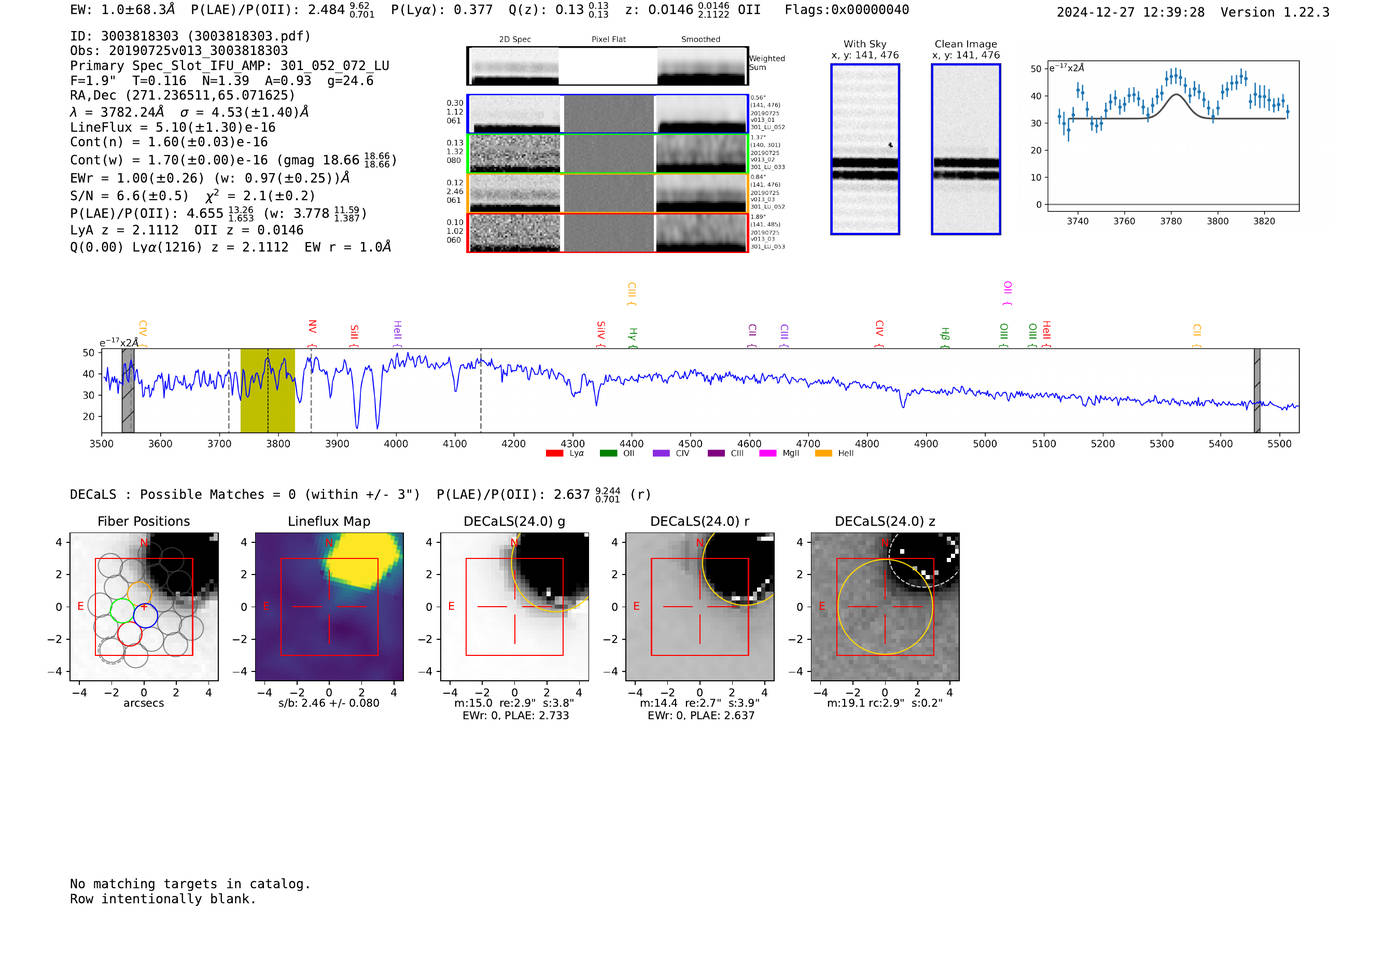Select the With Sky cutout image
Screen dimensions: 1400x953
coord(865,149)
